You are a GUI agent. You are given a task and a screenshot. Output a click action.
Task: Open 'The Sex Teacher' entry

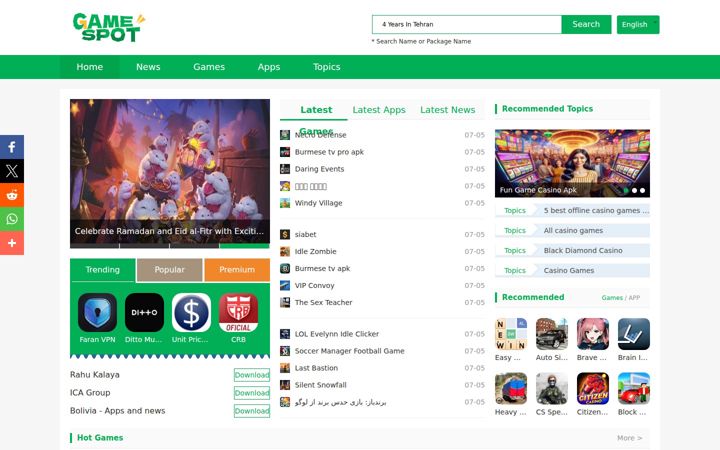pyautogui.click(x=323, y=303)
